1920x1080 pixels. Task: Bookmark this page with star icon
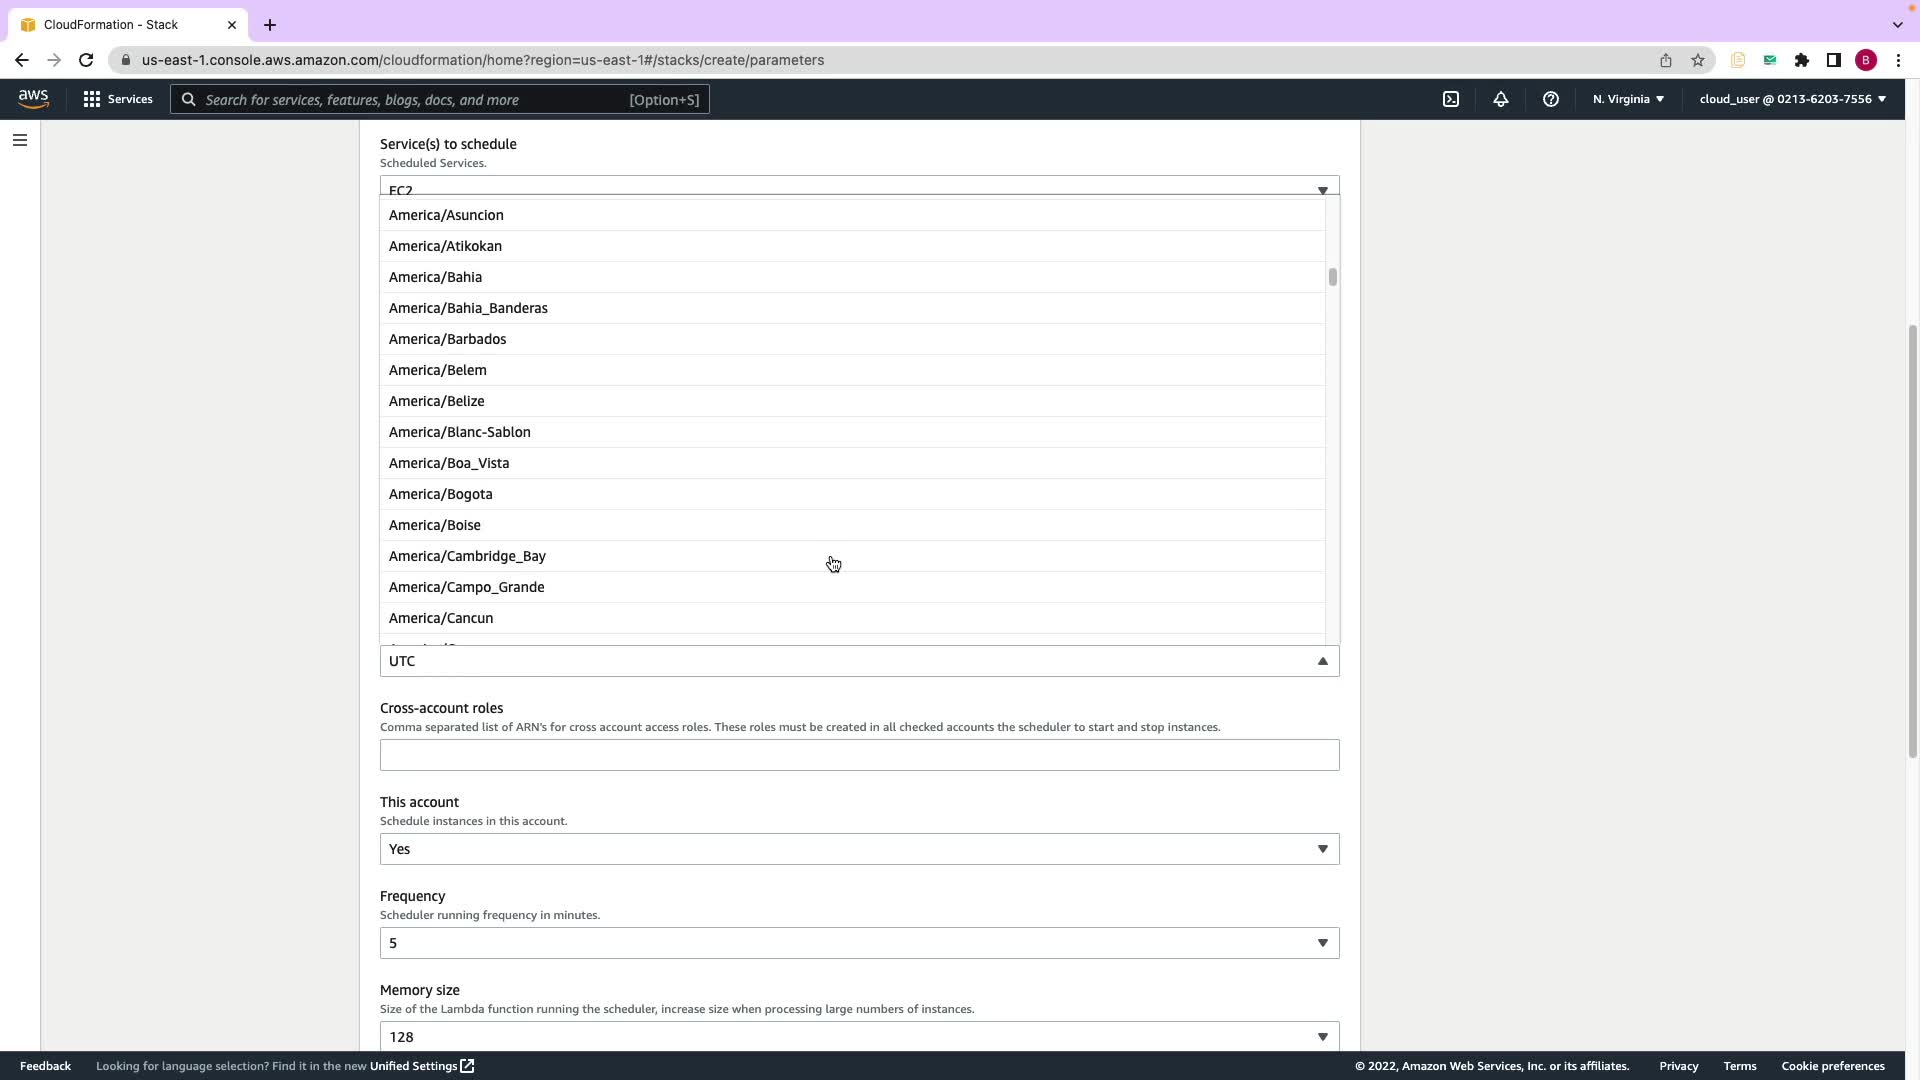click(x=1698, y=60)
